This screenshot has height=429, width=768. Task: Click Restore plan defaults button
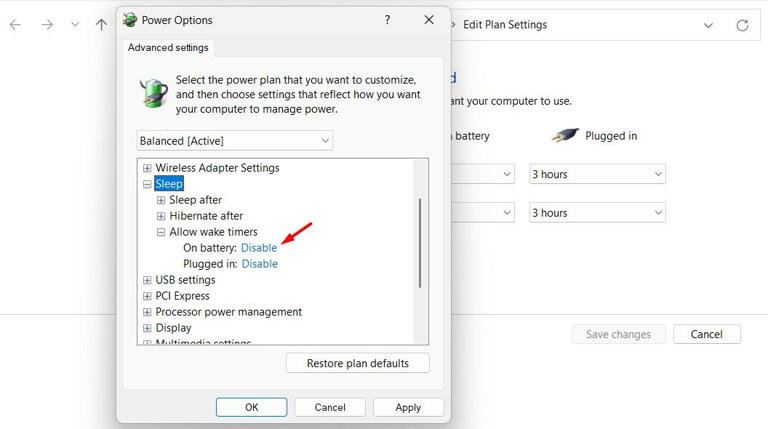(x=357, y=363)
